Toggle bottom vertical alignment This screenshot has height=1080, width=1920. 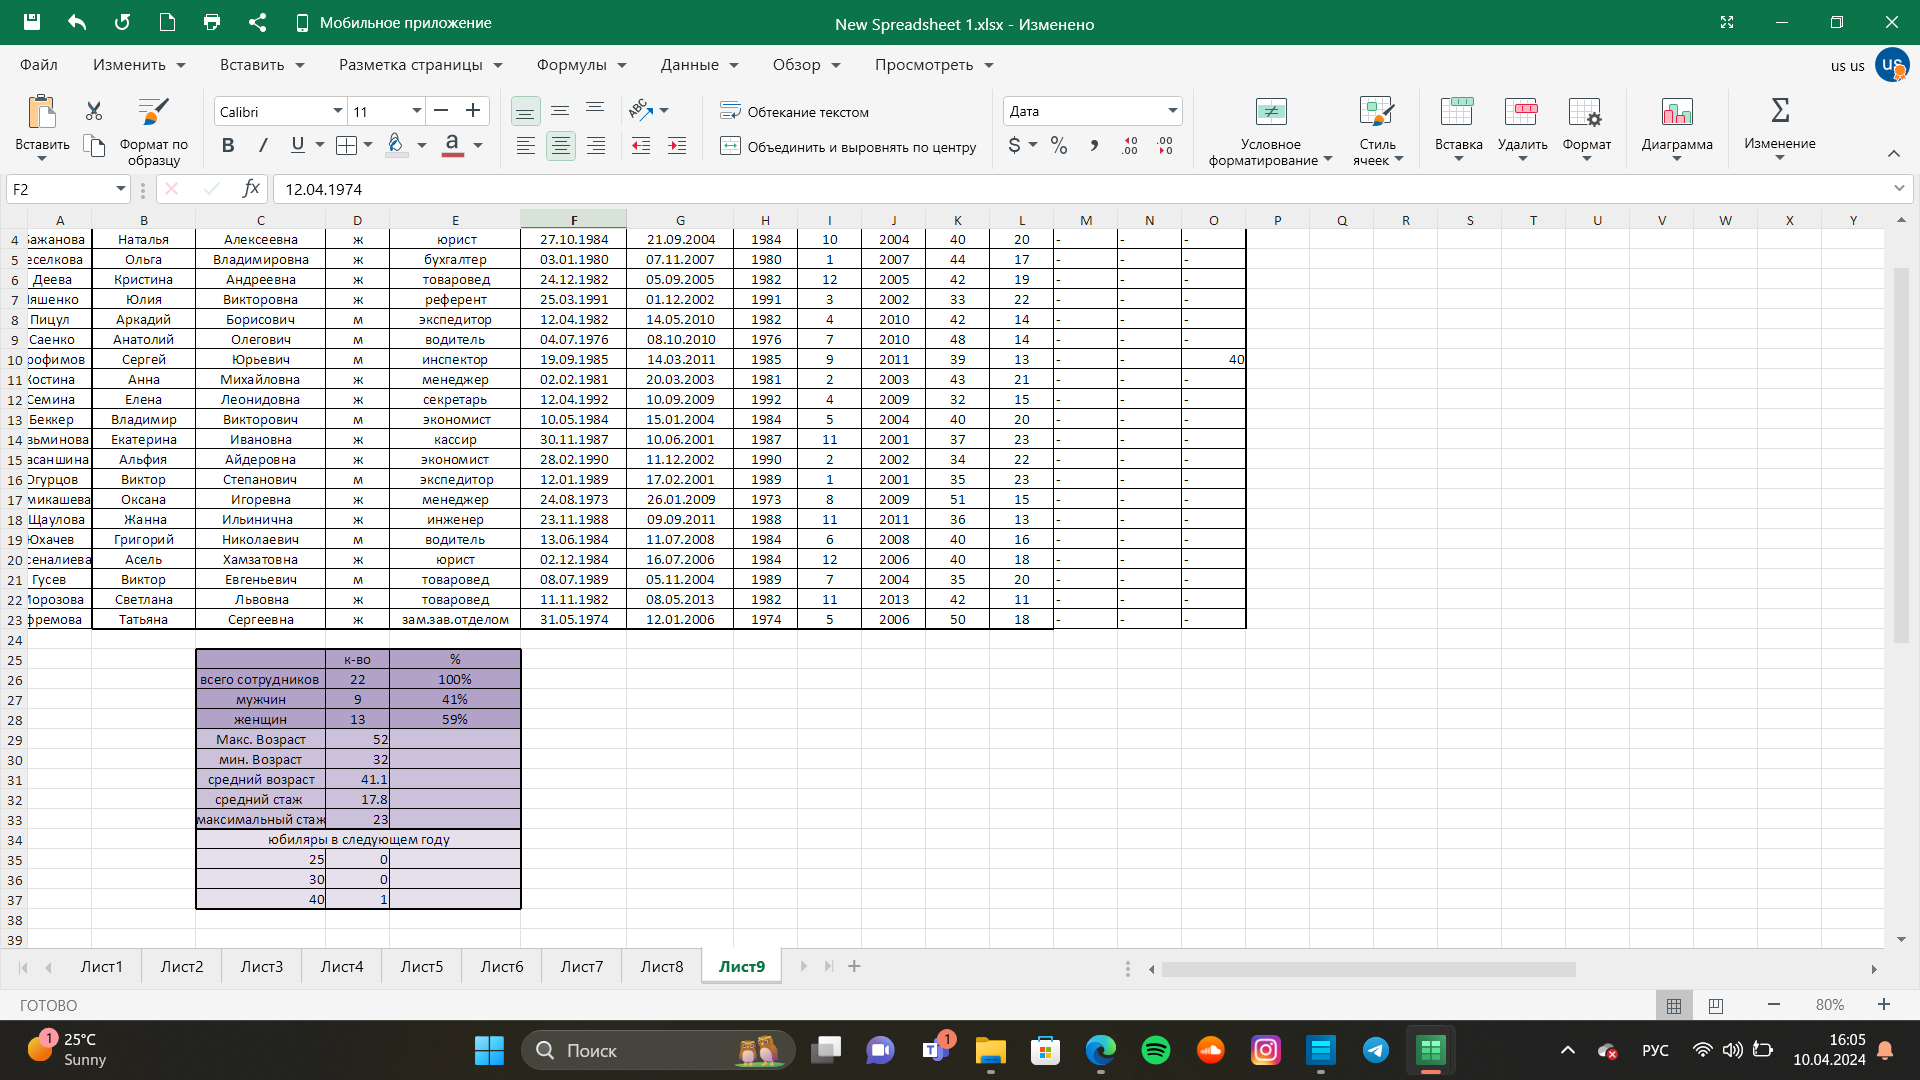pyautogui.click(x=525, y=111)
